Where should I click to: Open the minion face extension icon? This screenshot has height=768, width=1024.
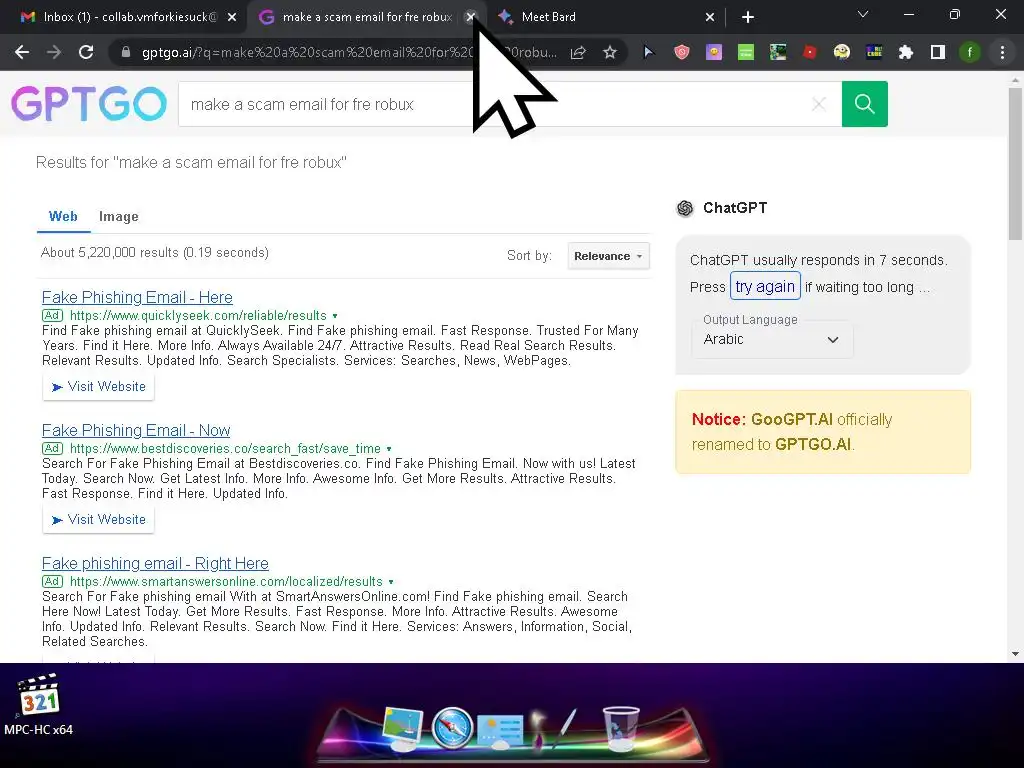coord(842,52)
